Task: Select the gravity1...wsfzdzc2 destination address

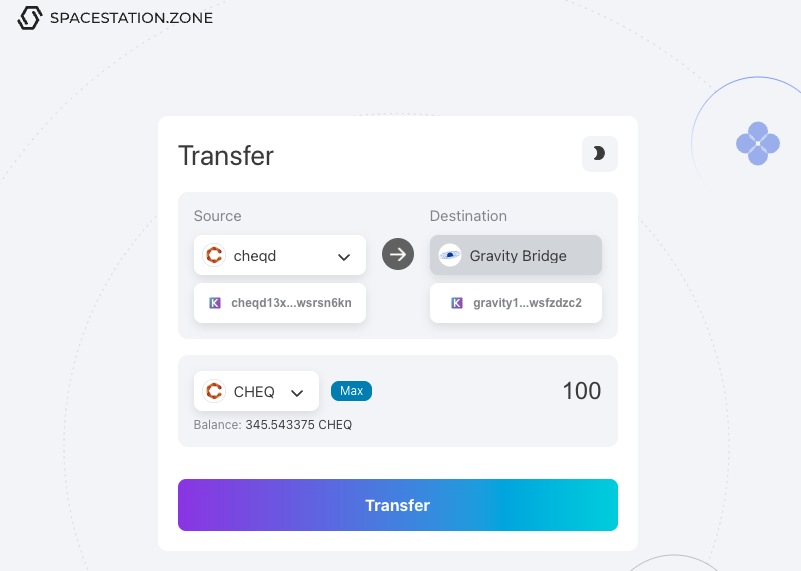Action: pos(527,302)
